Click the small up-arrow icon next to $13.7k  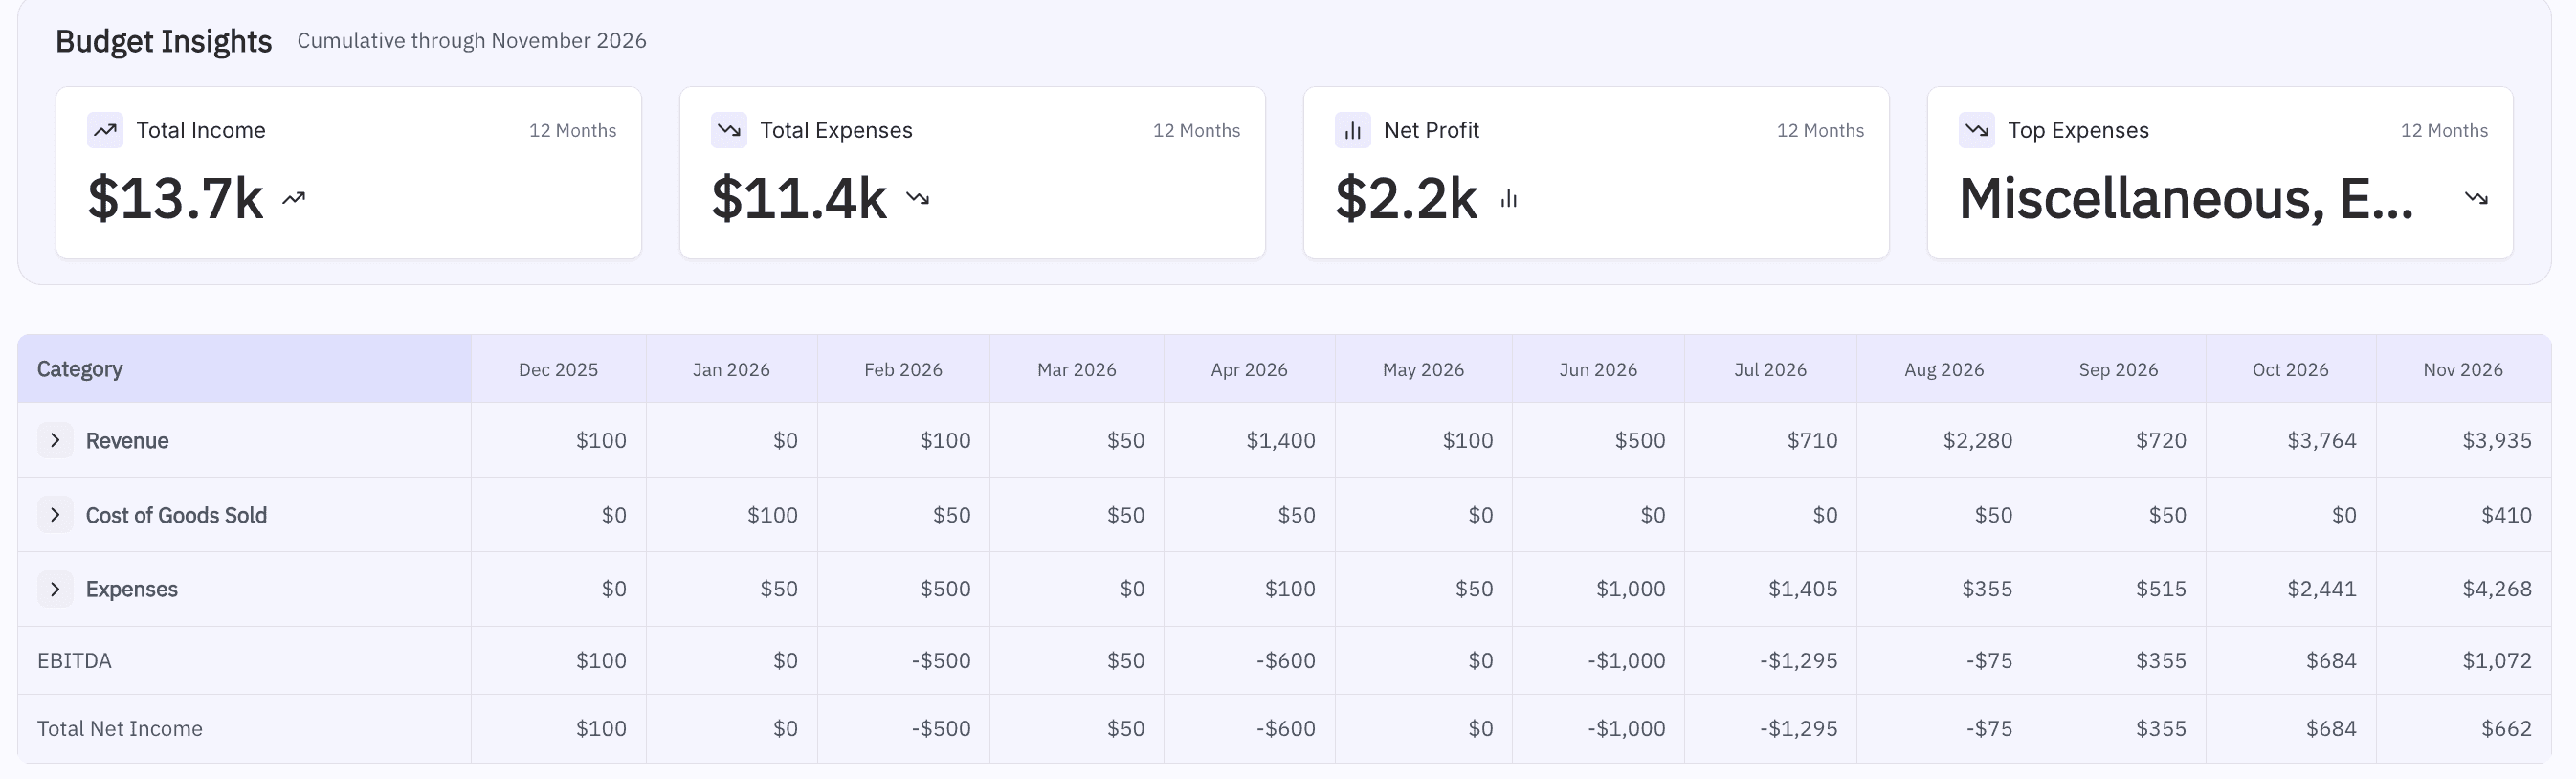coord(294,199)
